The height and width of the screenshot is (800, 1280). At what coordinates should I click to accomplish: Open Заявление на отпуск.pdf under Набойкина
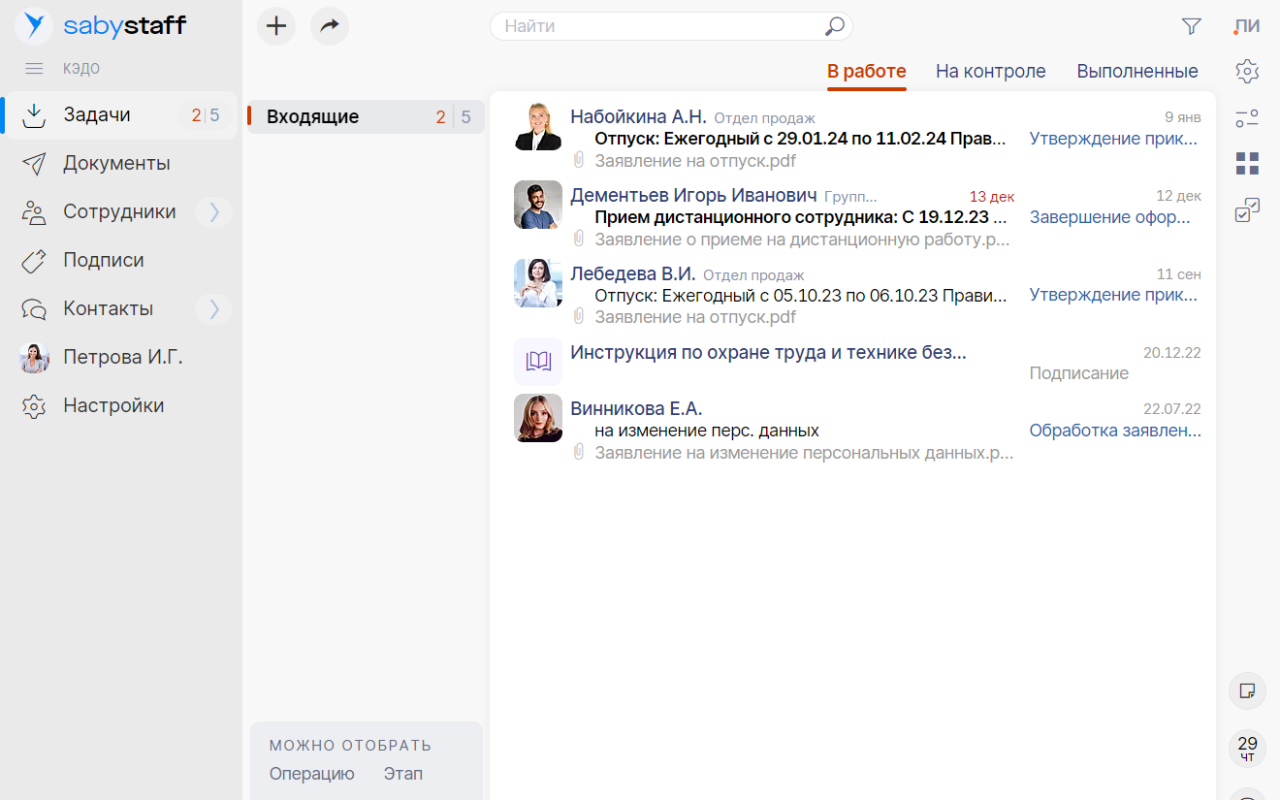click(x=695, y=161)
